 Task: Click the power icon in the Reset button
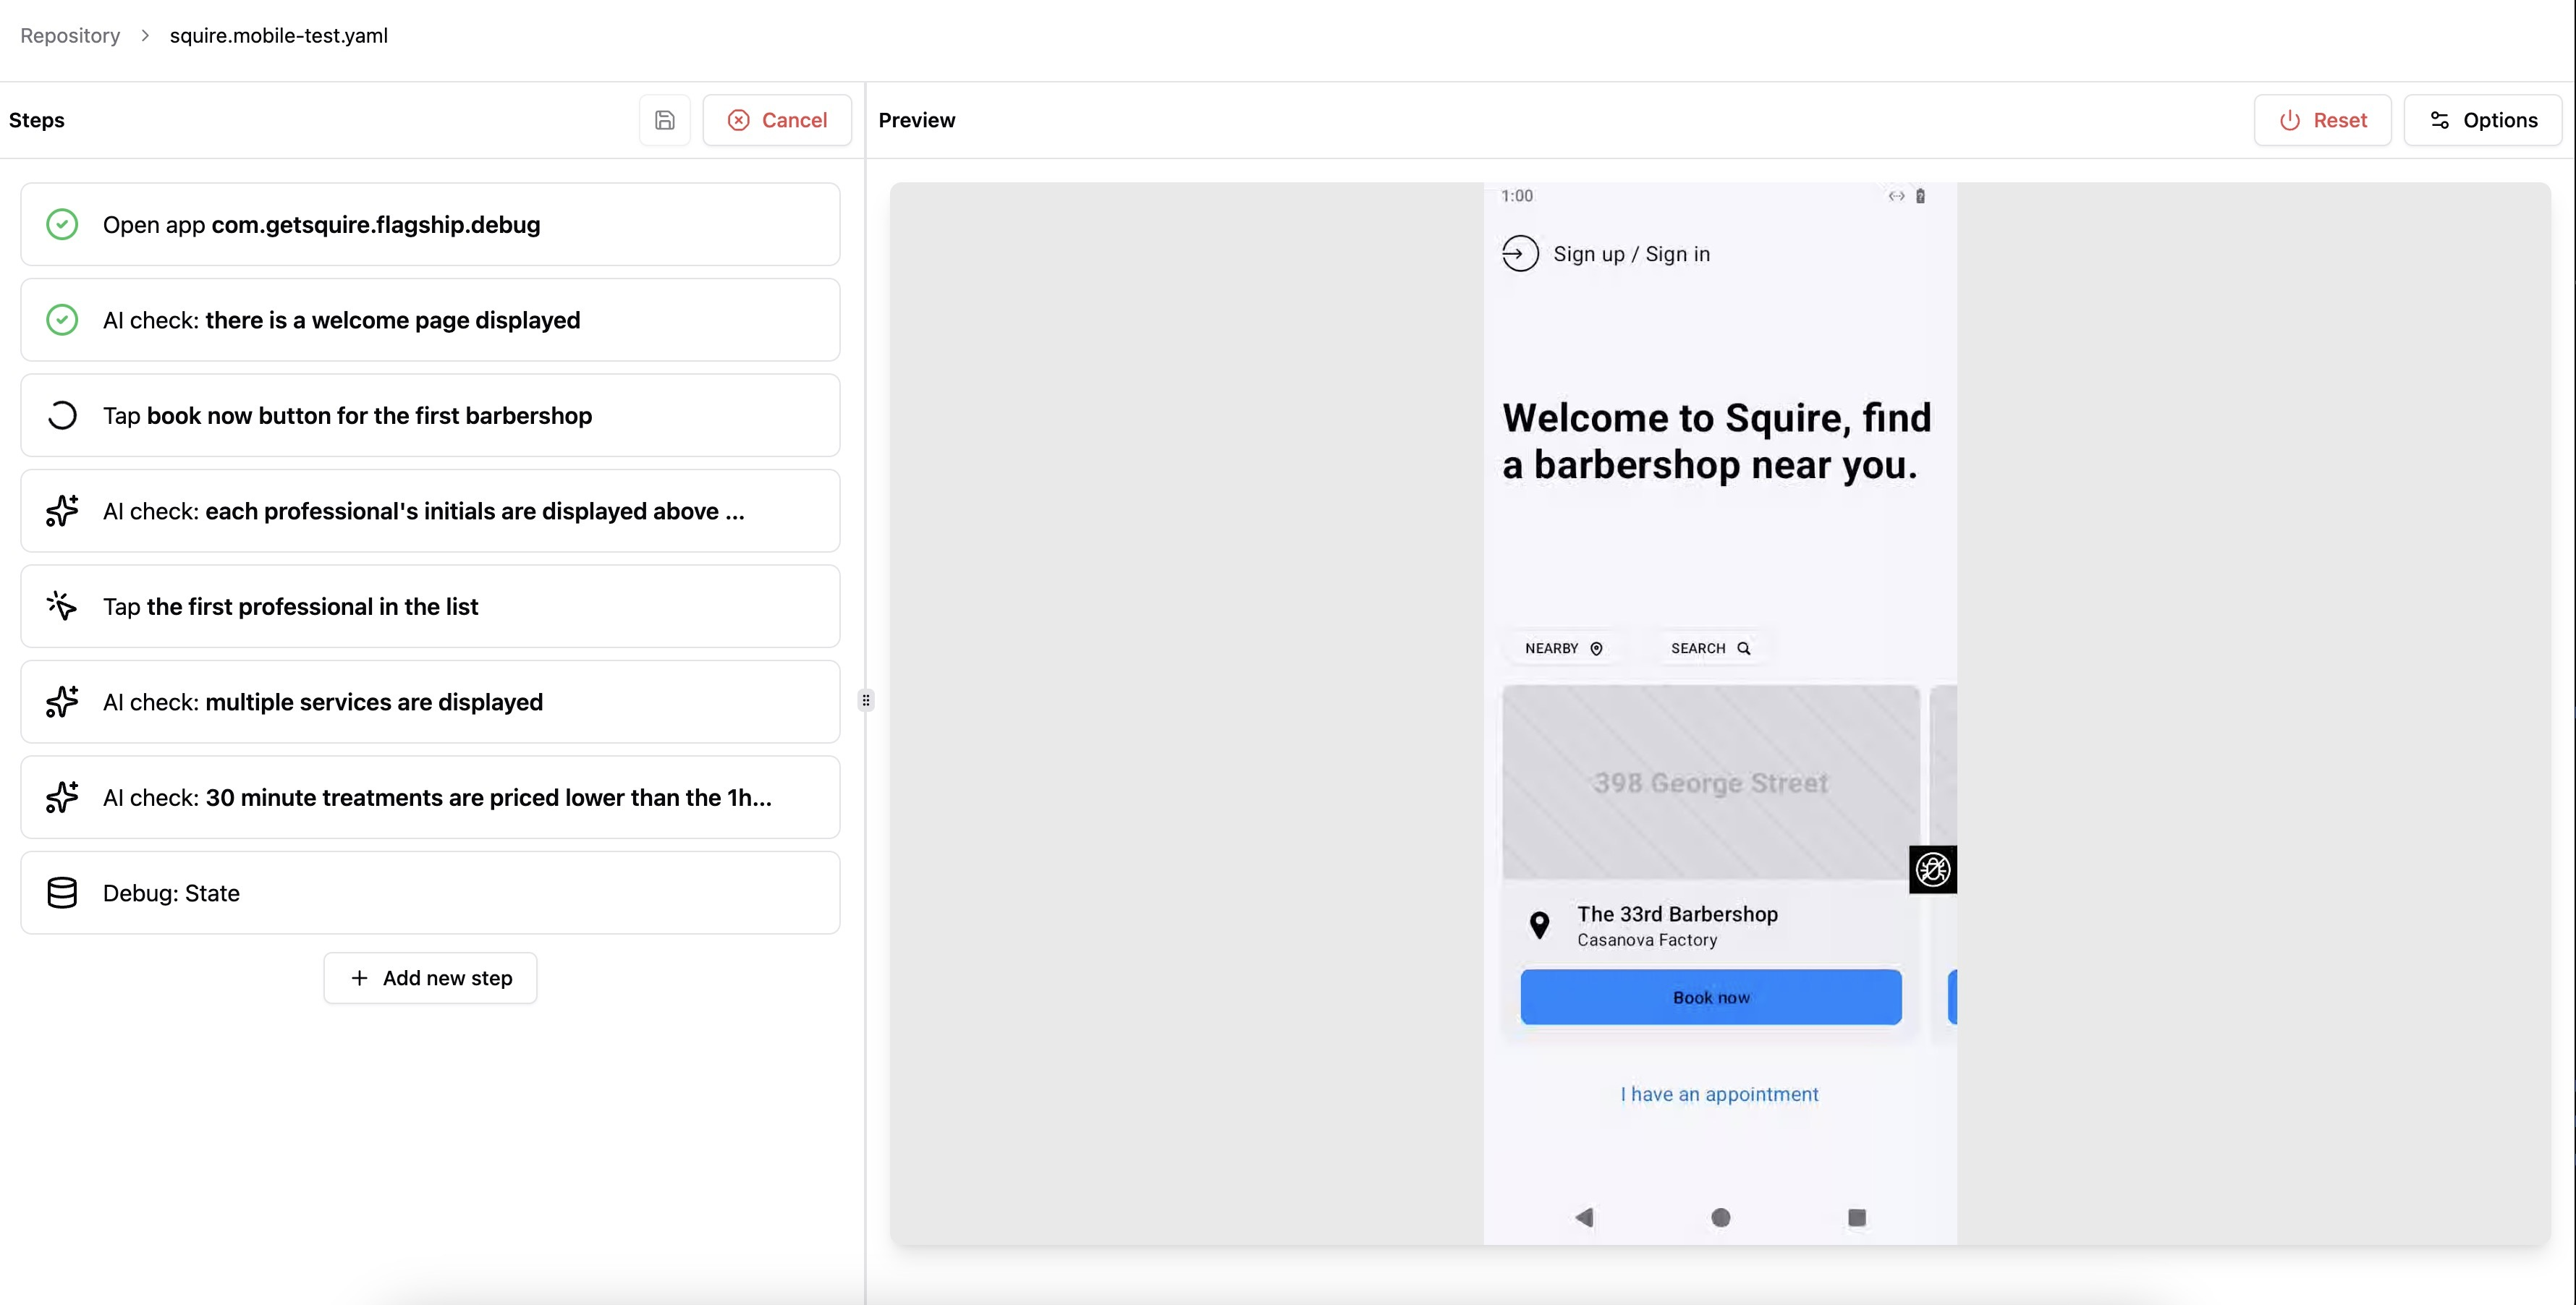click(x=2289, y=120)
